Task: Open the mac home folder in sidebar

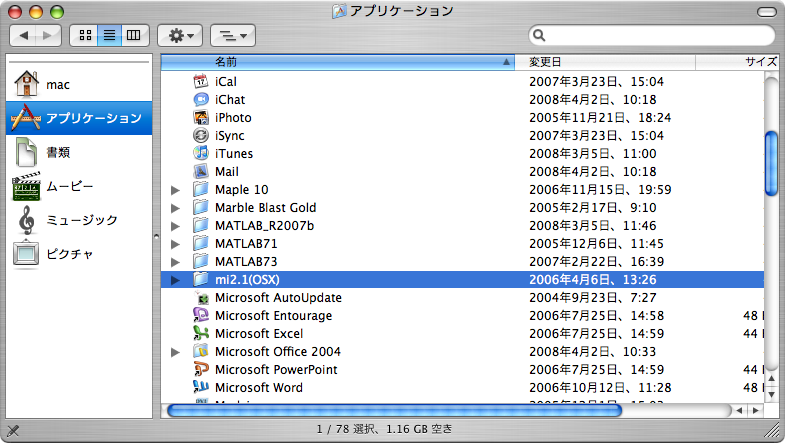Action: click(79, 85)
